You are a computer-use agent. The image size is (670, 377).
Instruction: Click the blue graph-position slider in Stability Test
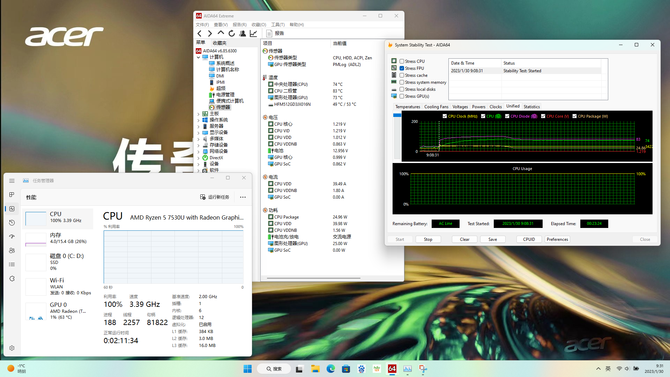click(397, 115)
